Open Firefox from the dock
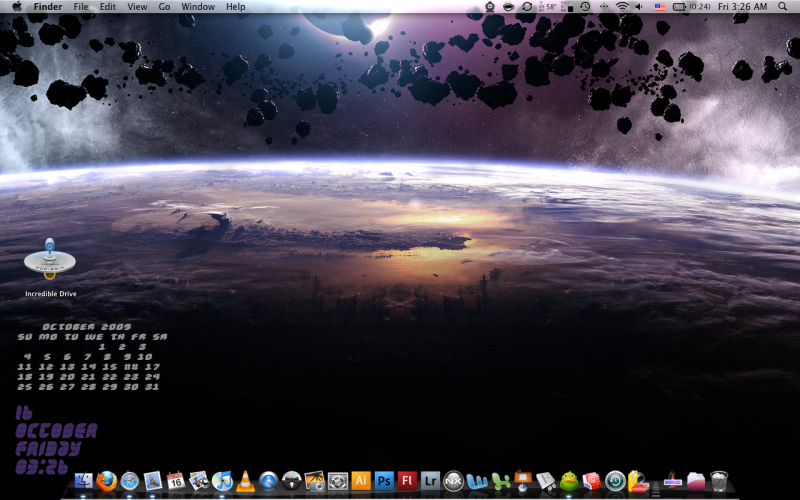Image resolution: width=800 pixels, height=500 pixels. 106,482
